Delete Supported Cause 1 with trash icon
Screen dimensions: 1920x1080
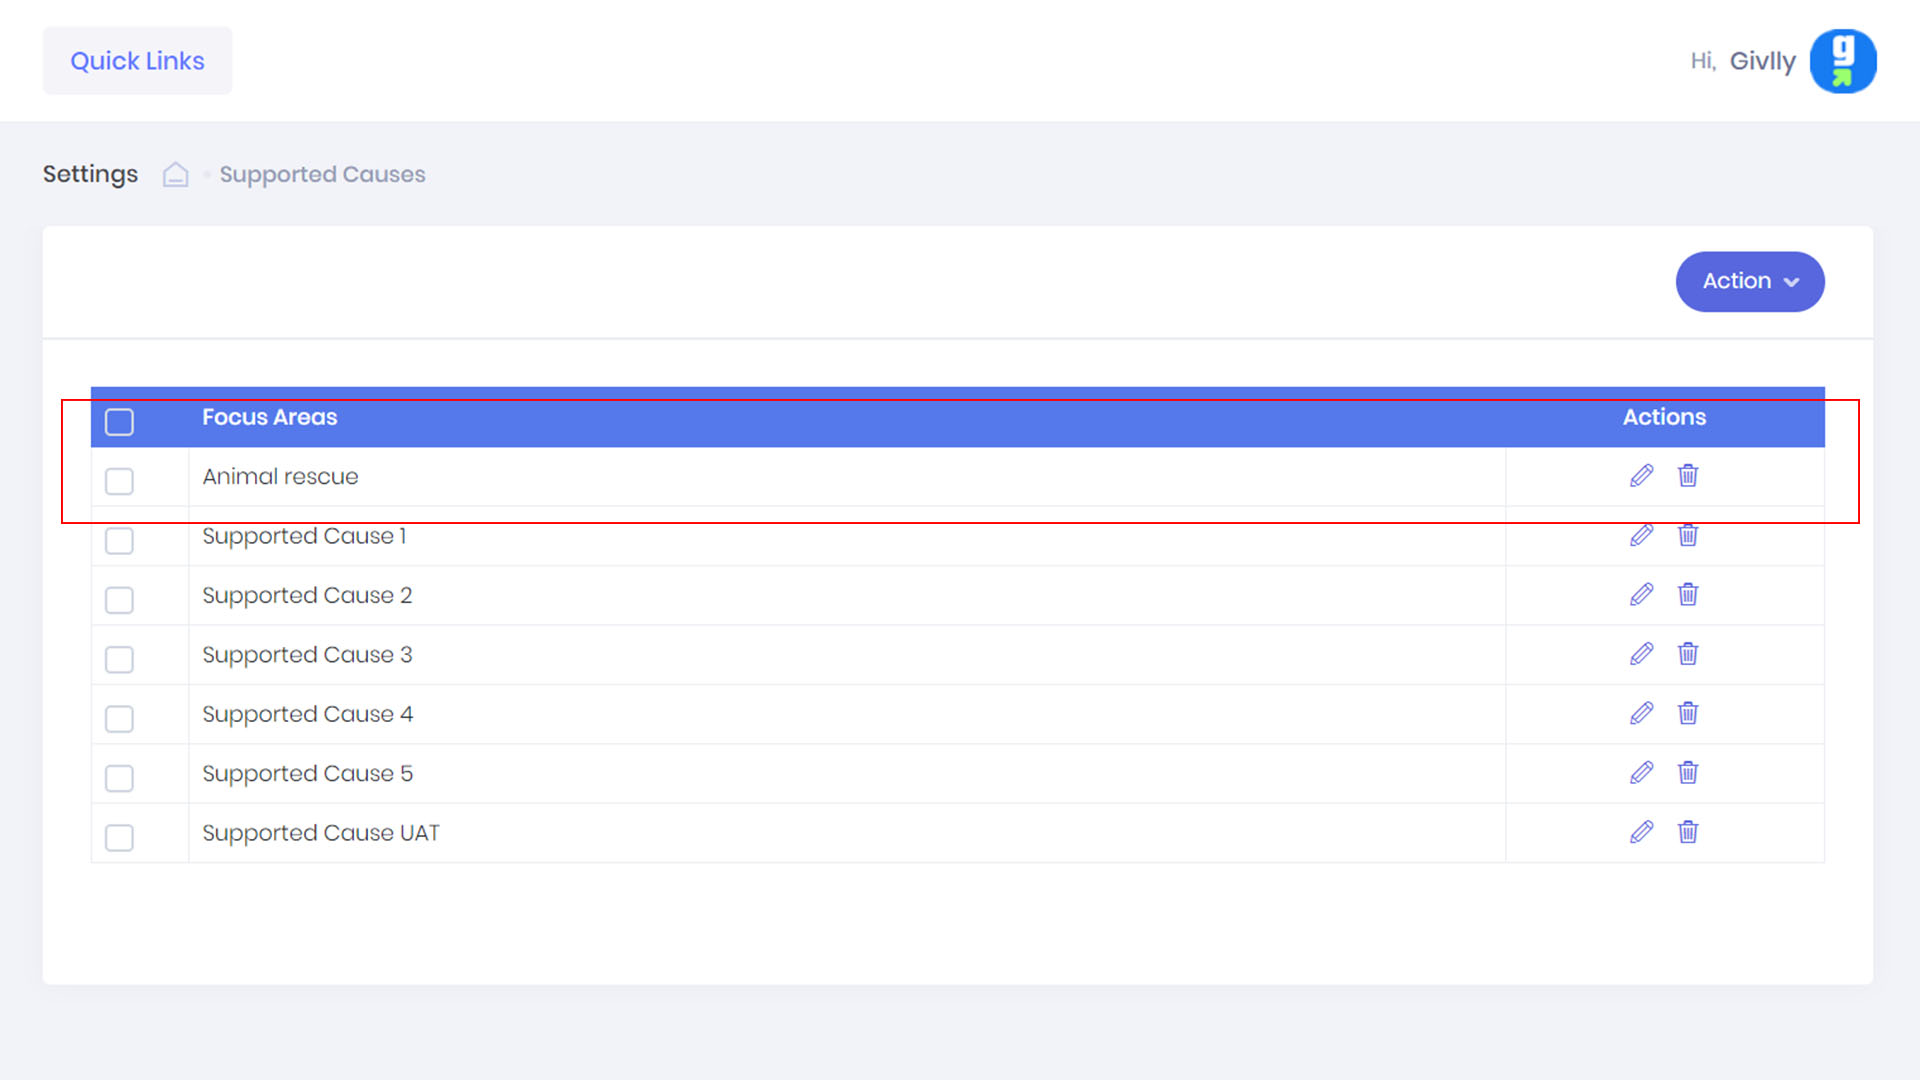tap(1688, 535)
